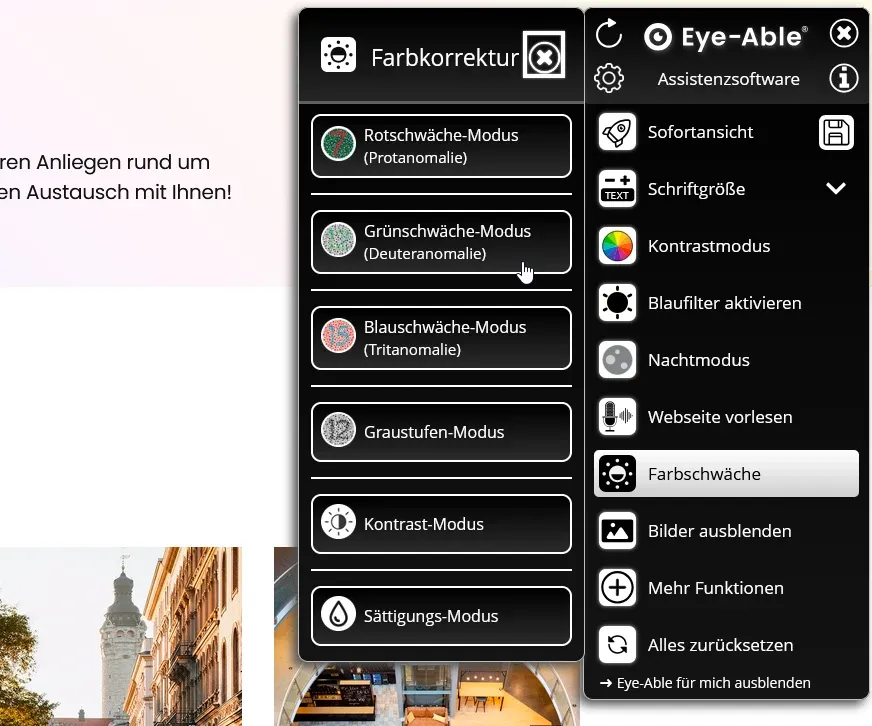Toggle Nachtmodus on

725,360
